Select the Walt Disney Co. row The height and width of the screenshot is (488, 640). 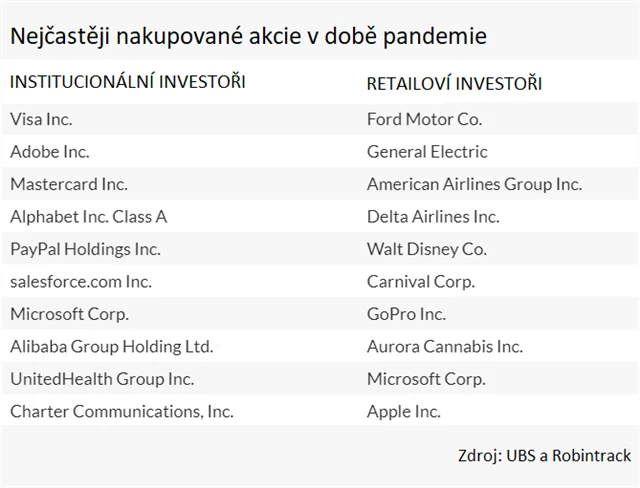tap(427, 249)
